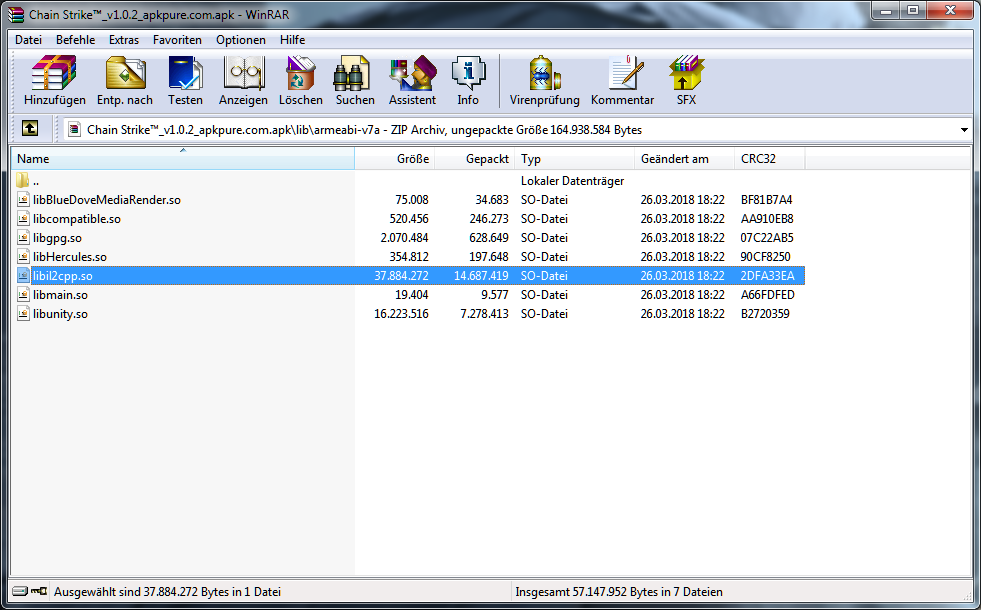The image size is (981, 610).
Task: Click CRC32 value B2720359
Action: click(x=765, y=313)
